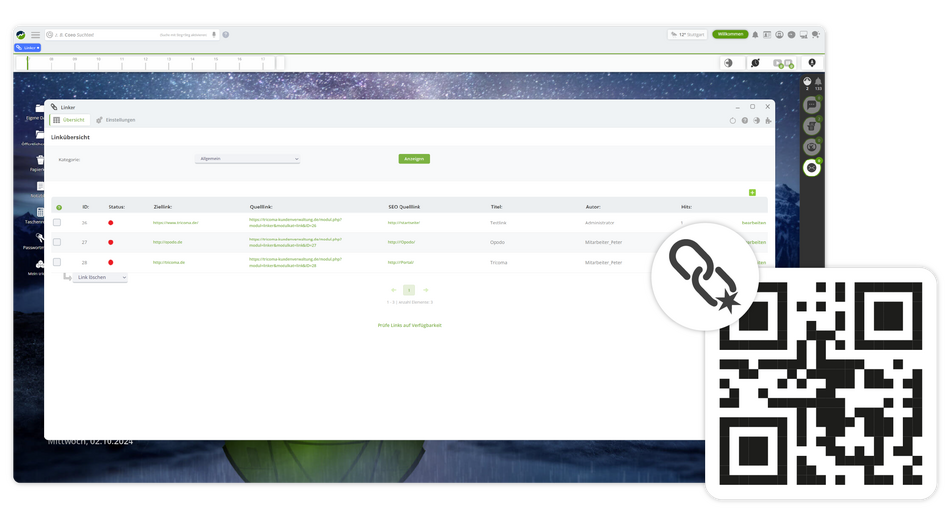
Task: Click the help icon in the Linker window toolbar
Action: coord(745,121)
